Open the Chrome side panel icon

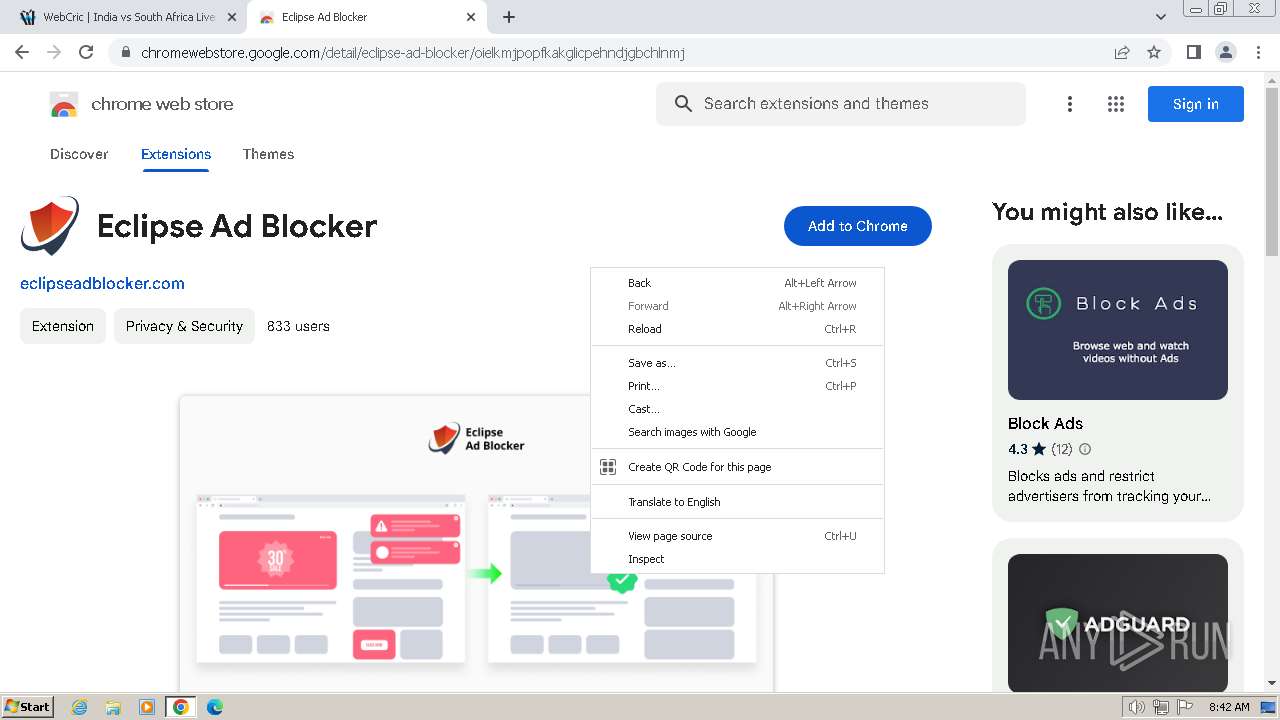pos(1194,52)
